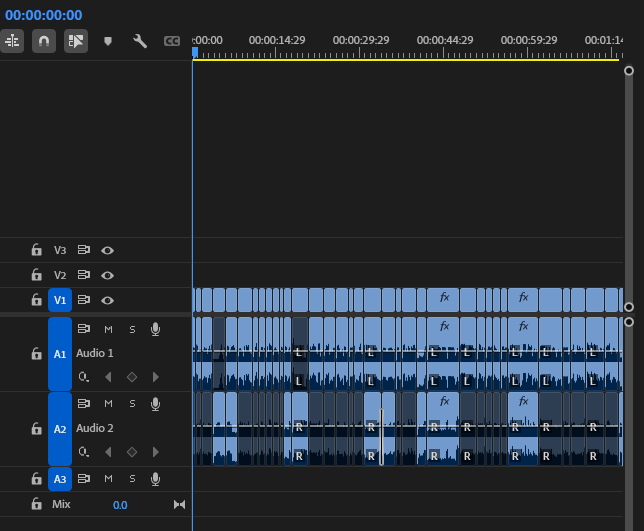Open Timeline Display Settings wrench
The width and height of the screenshot is (644, 531).
(x=140, y=41)
